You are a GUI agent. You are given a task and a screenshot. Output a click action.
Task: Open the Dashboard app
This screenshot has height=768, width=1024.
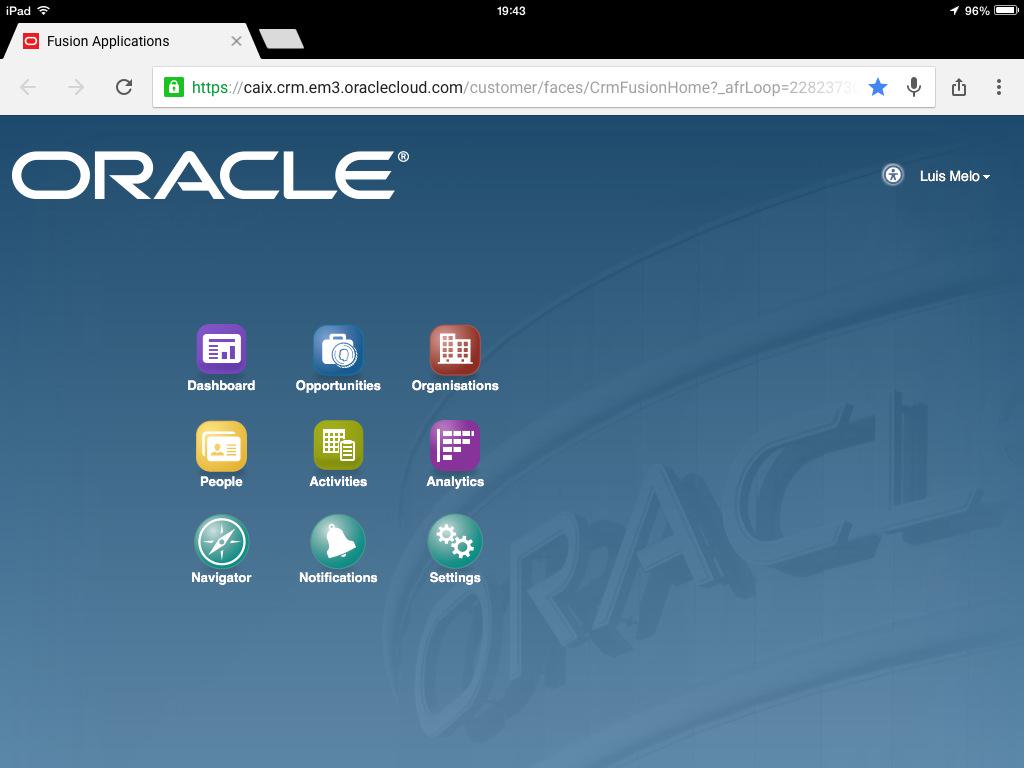221,349
